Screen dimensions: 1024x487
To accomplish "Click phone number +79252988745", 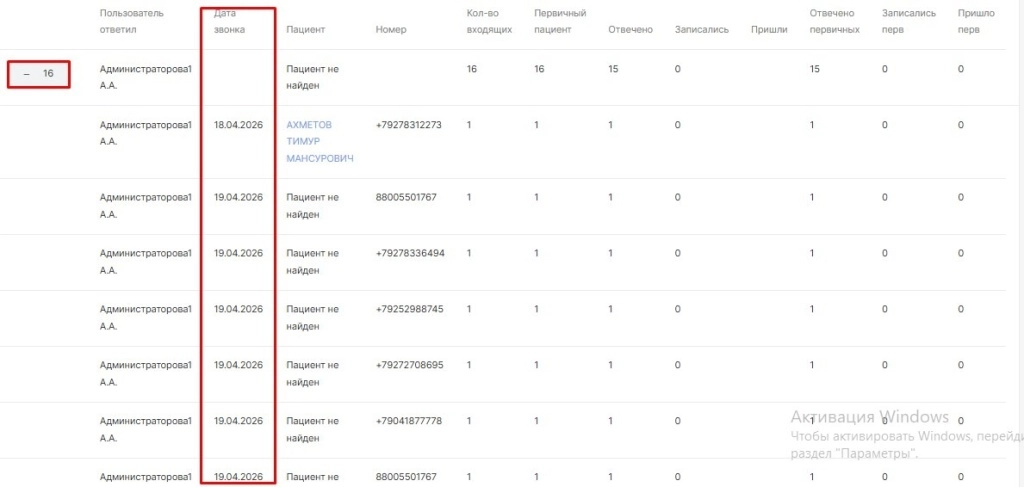I will pyautogui.click(x=409, y=309).
